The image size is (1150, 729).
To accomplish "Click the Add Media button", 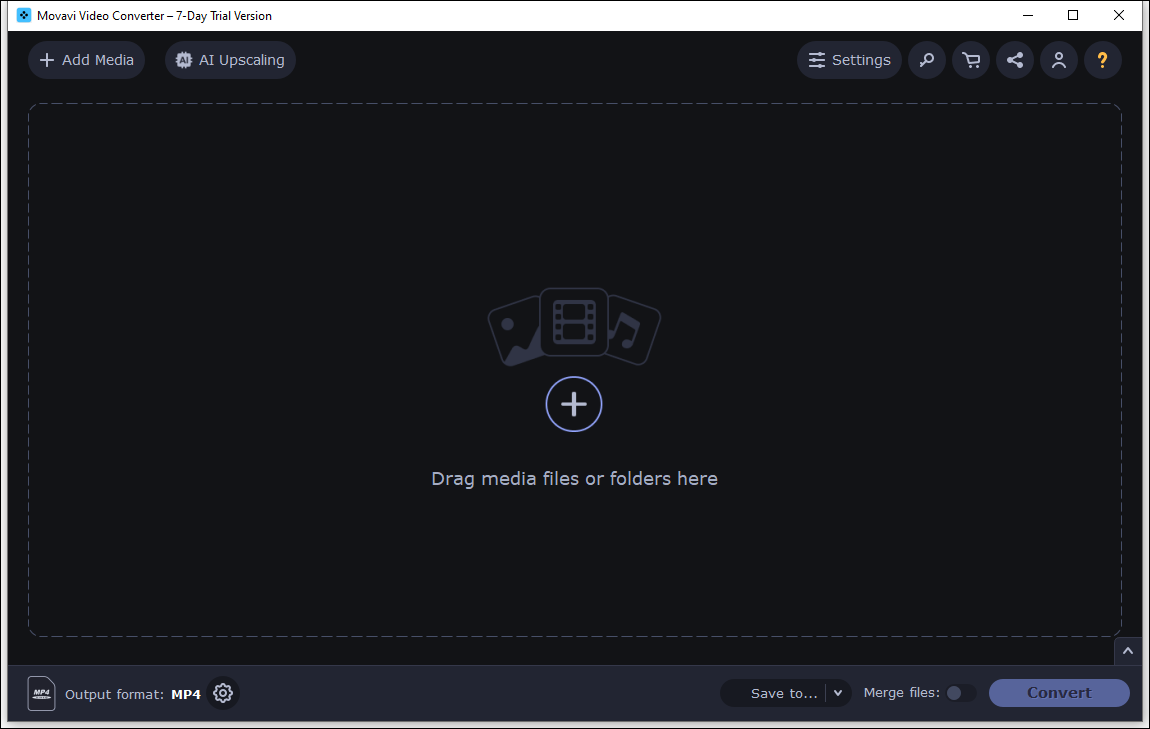I will (87, 60).
